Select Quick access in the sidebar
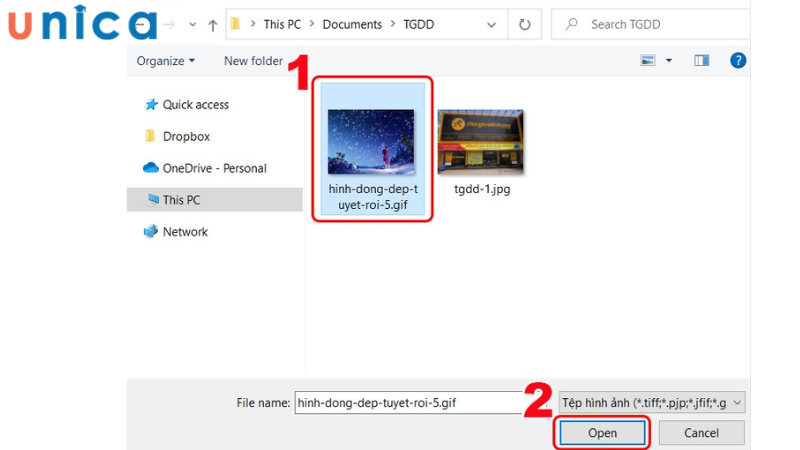This screenshot has width=800, height=450. pos(195,105)
